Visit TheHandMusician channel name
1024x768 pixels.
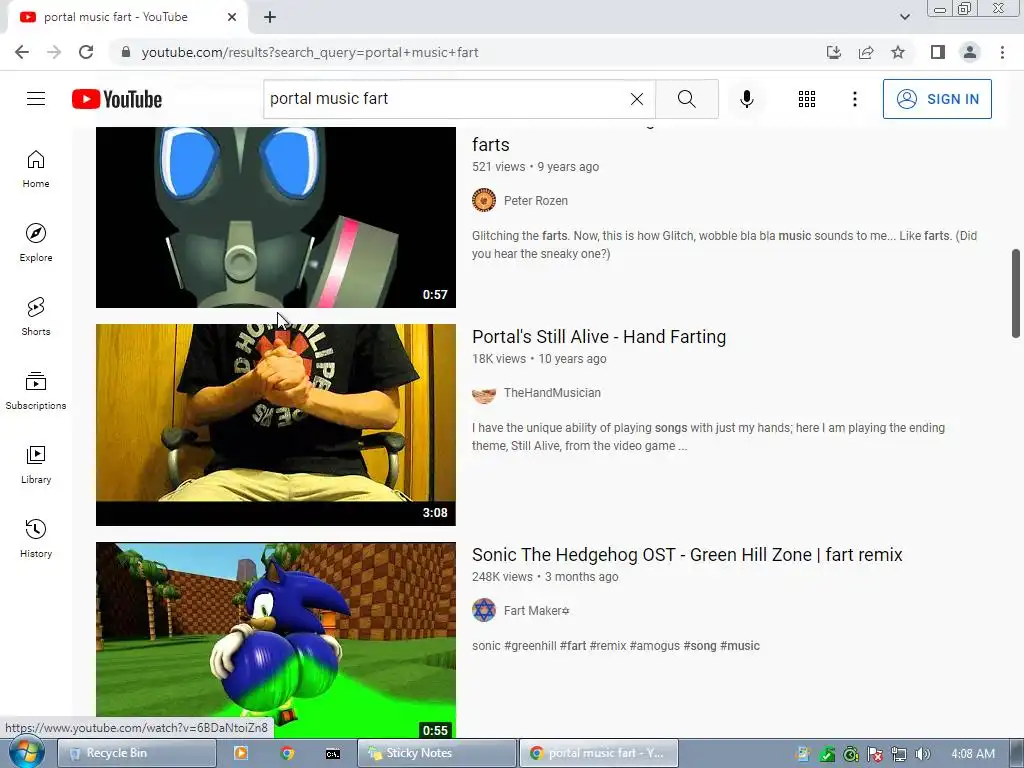coord(552,392)
